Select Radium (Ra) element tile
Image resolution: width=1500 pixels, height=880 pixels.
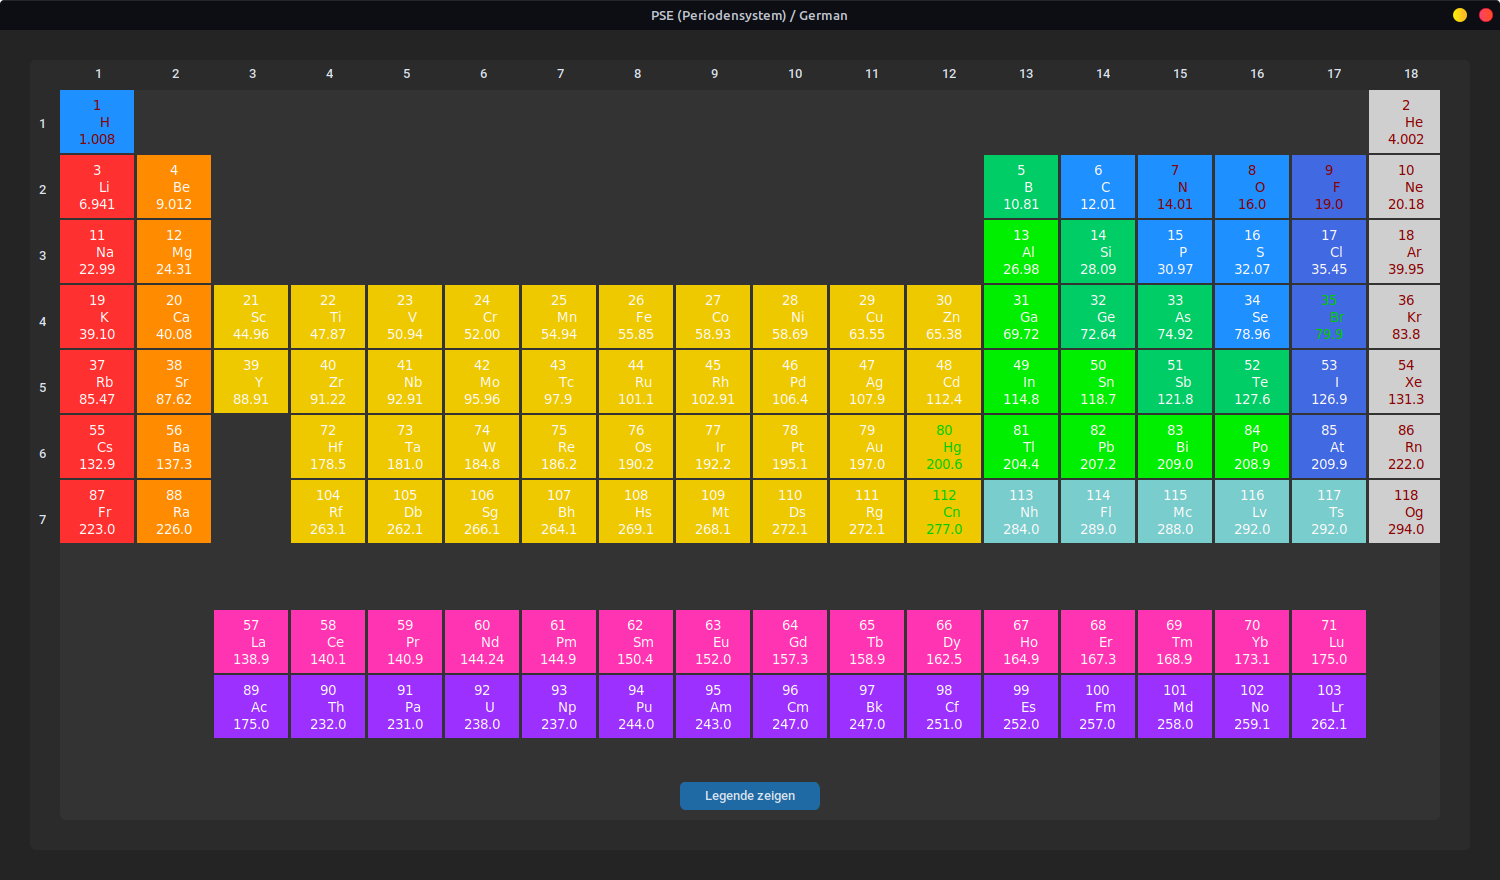tap(174, 512)
